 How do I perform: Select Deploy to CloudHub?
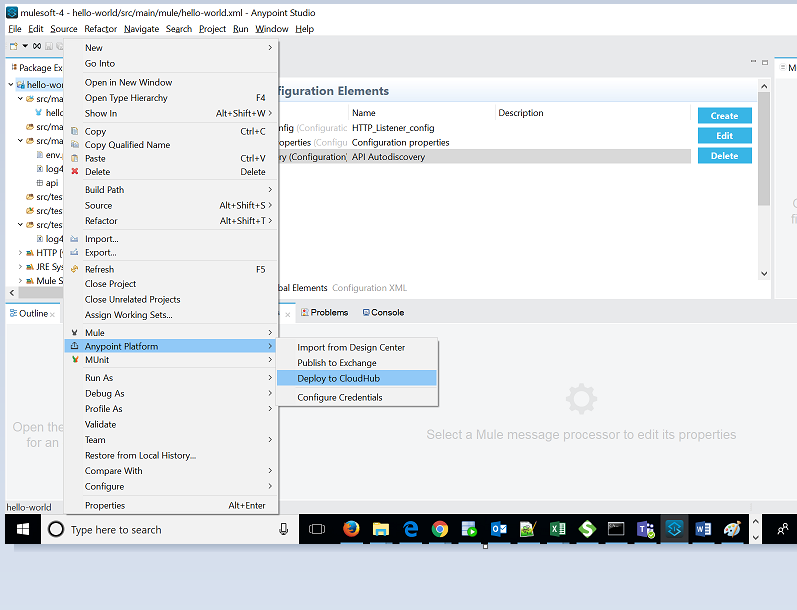click(356, 378)
